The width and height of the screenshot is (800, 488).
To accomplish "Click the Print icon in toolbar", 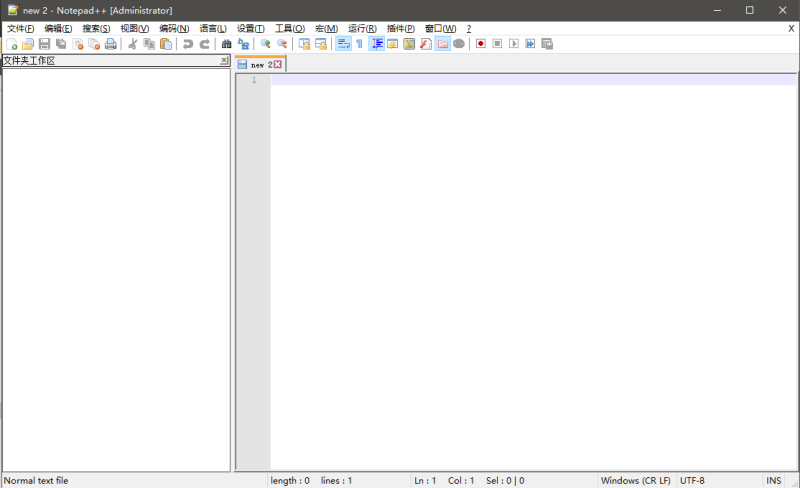I will (111, 44).
